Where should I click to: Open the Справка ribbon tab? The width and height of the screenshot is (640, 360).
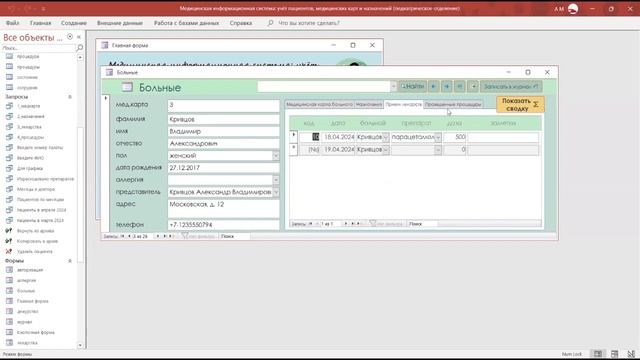241,23
